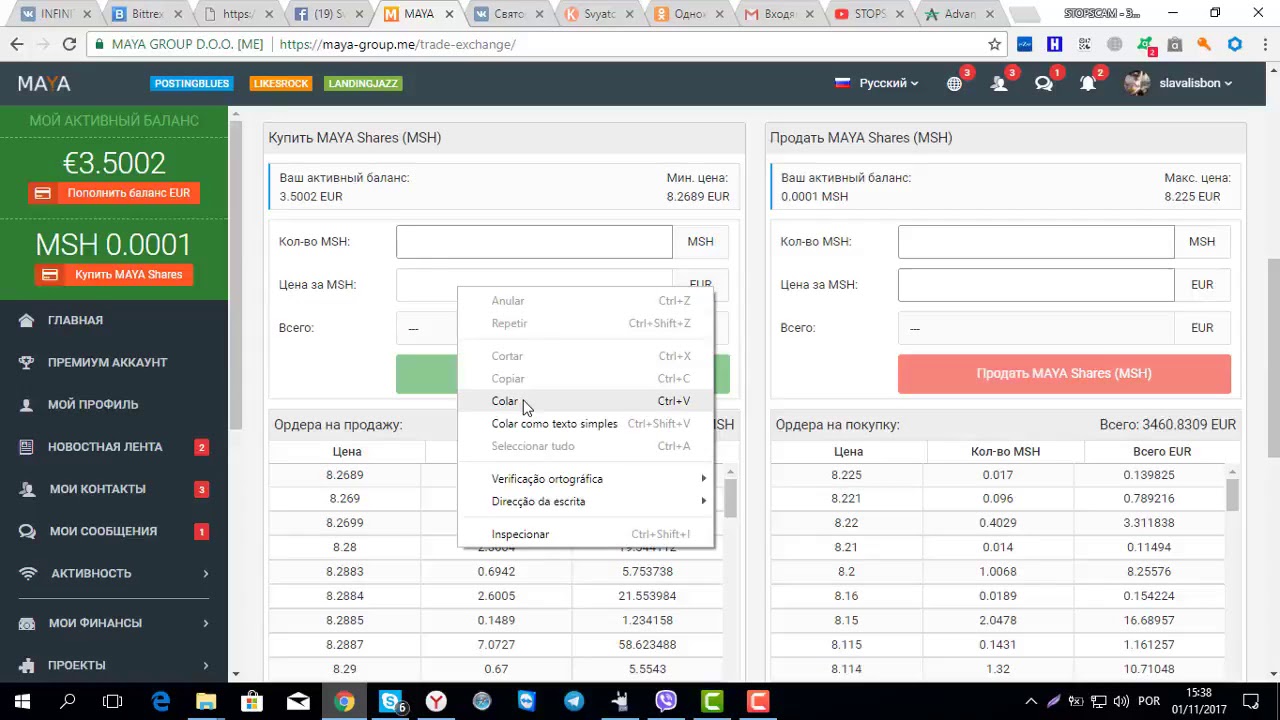Image resolution: width=1280 pixels, height=720 pixels.
Task: Click the buy Кол-во MSH input field
Action: pos(534,241)
